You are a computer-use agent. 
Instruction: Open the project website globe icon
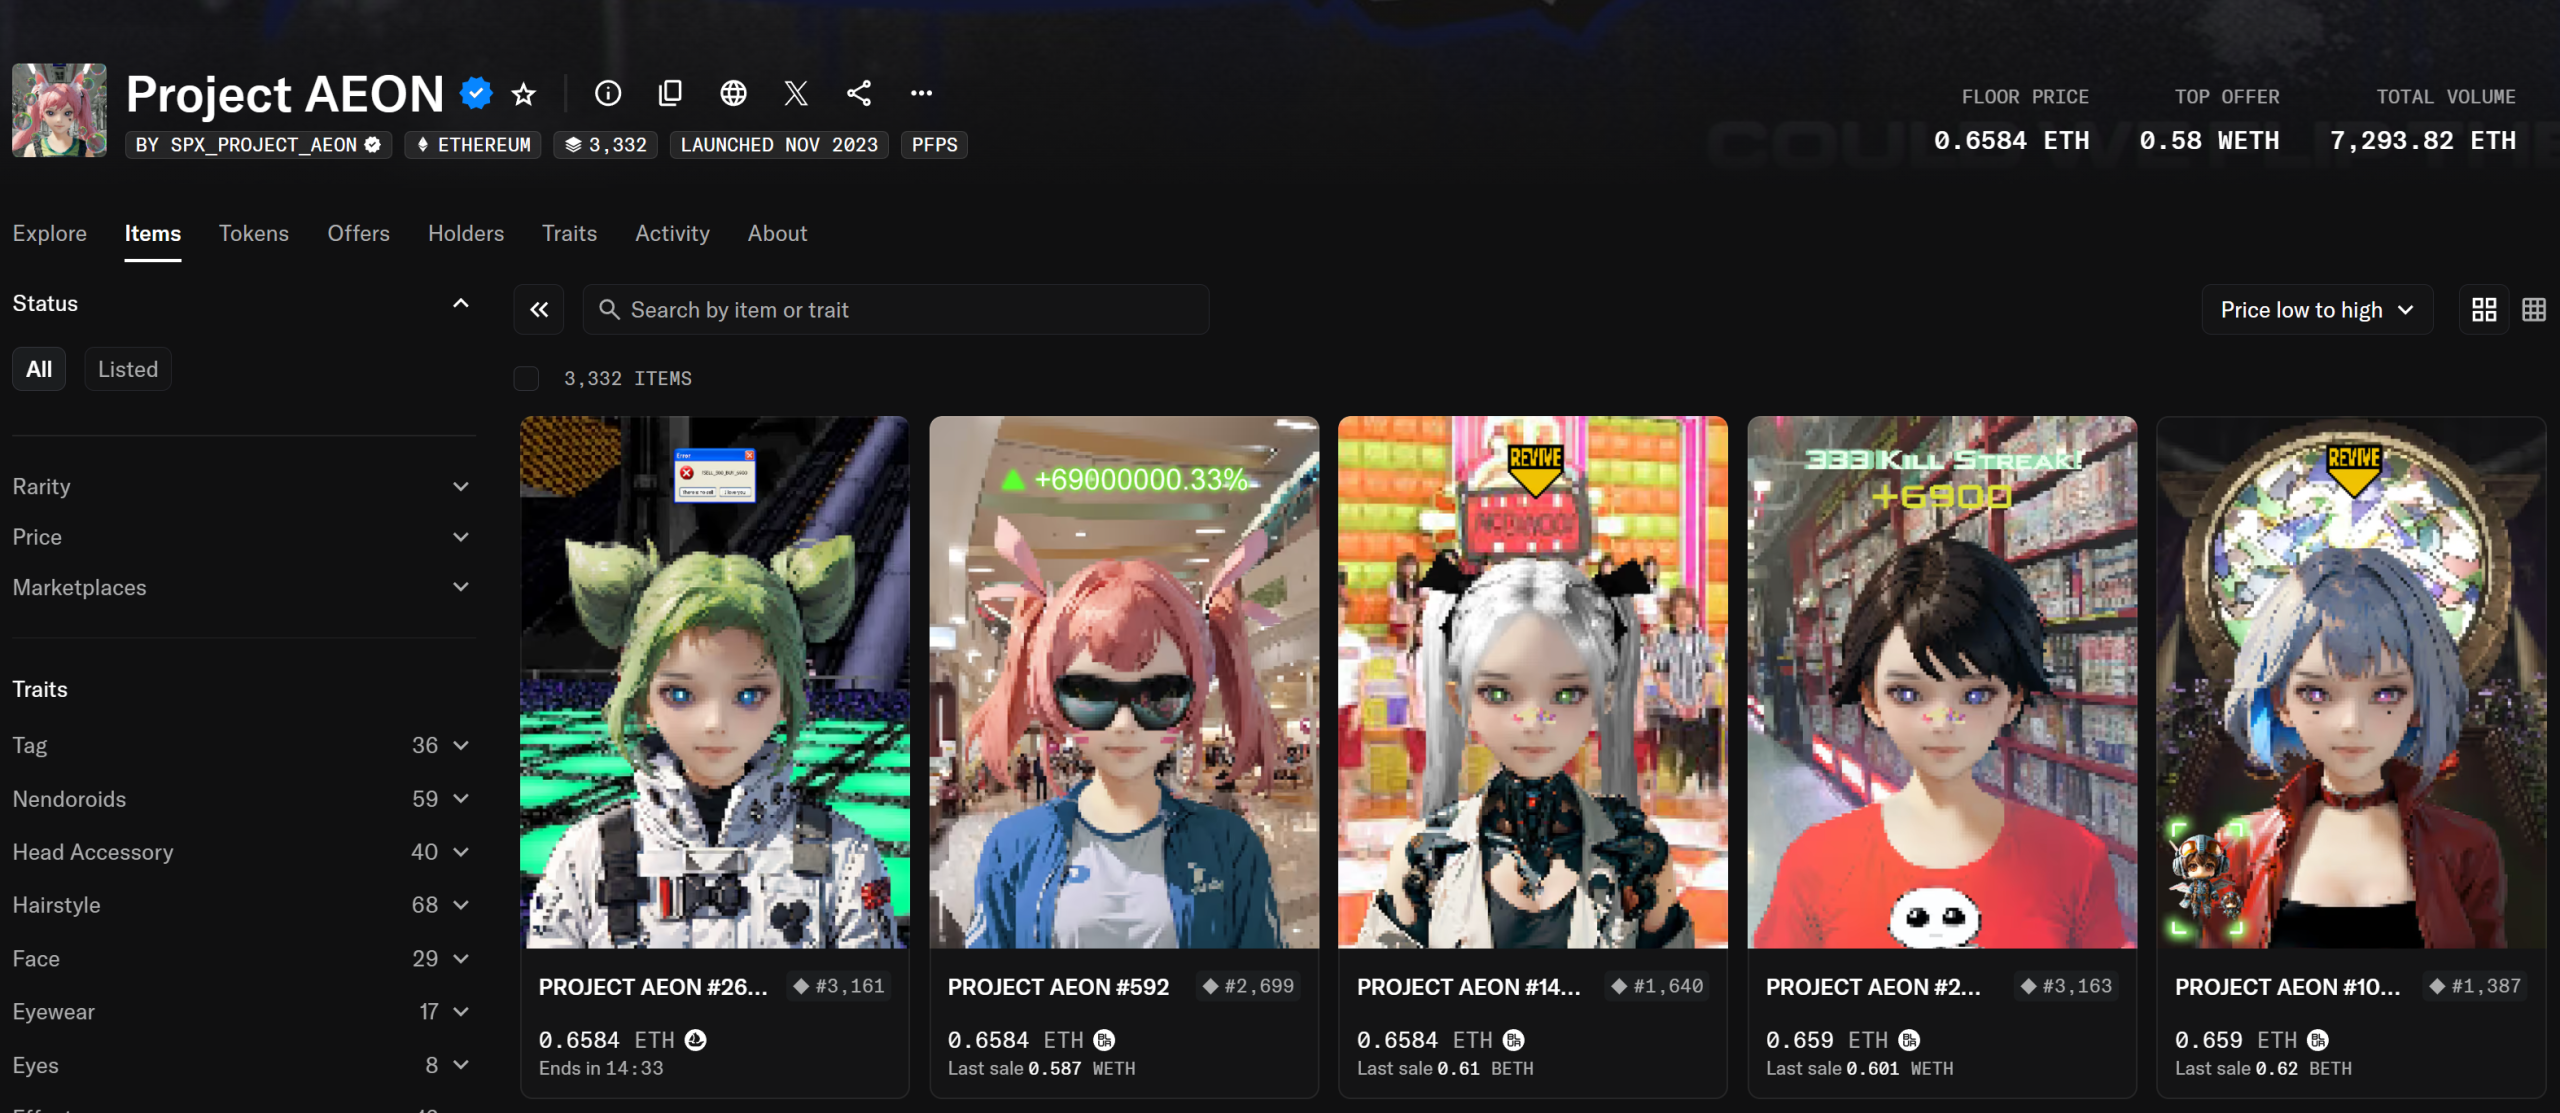click(733, 94)
